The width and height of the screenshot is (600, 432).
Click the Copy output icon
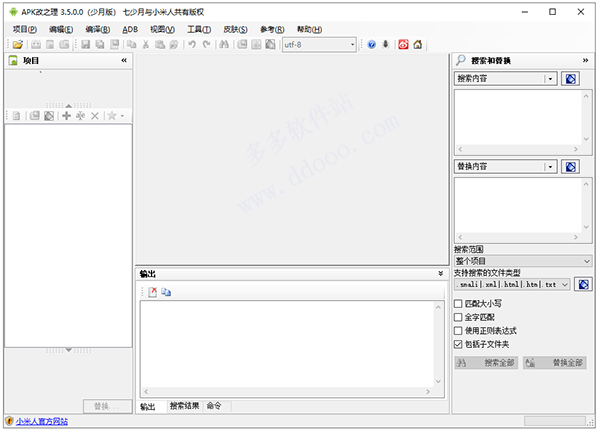click(166, 293)
